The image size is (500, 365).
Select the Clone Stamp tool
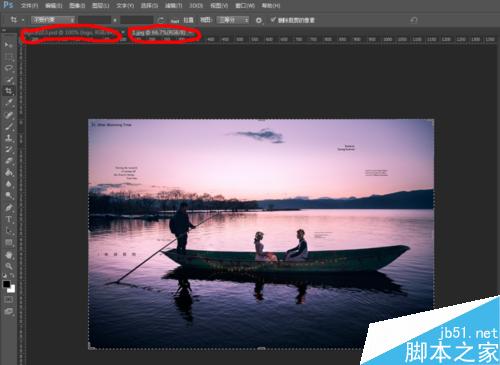(9, 138)
